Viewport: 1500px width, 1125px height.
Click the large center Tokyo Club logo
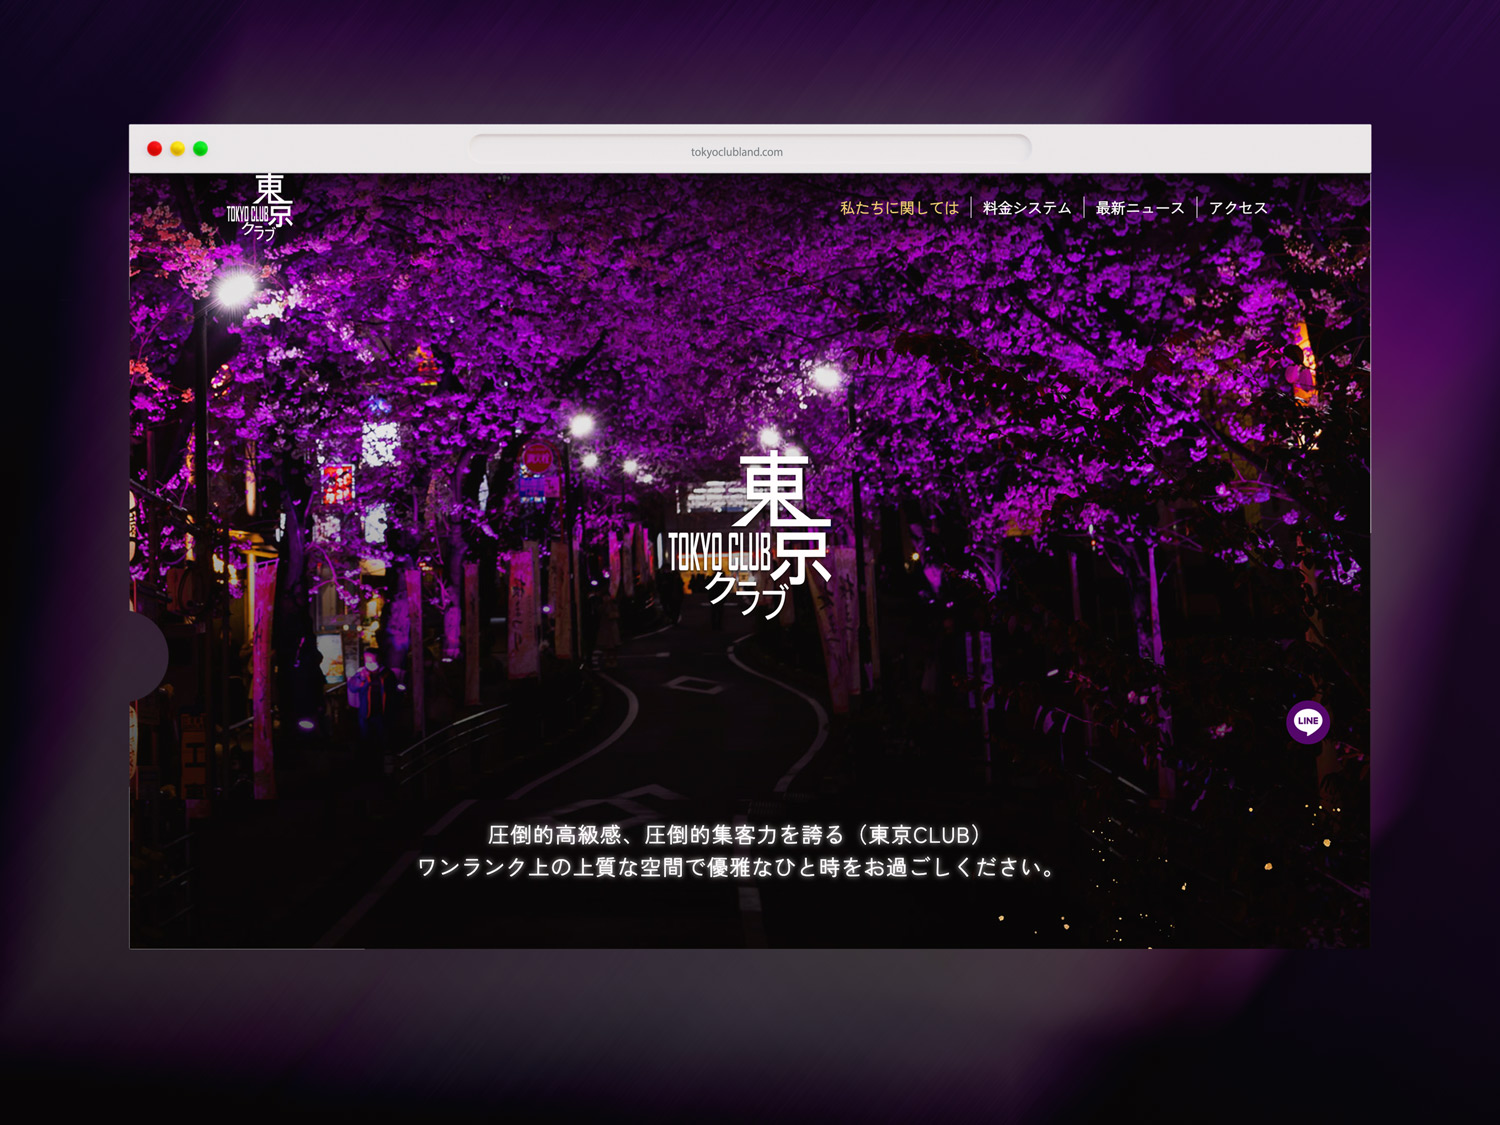pos(748,534)
